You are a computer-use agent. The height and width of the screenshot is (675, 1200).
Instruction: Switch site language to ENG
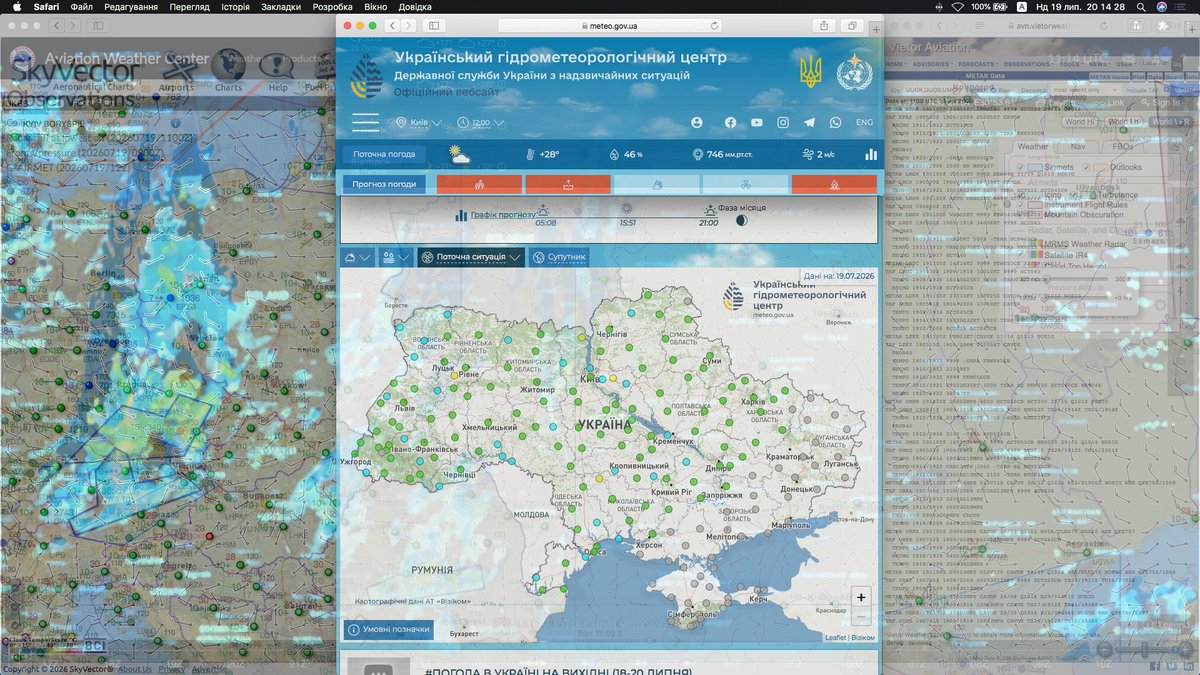(x=864, y=122)
